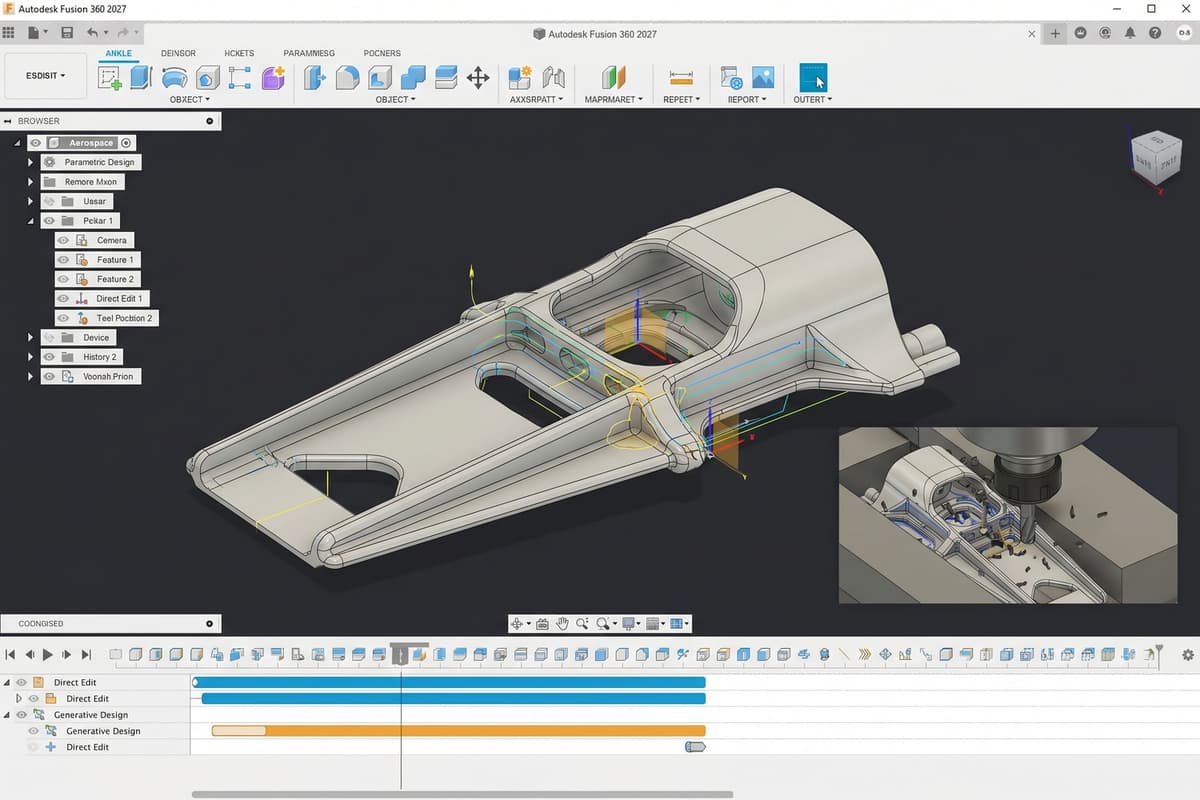Select the Create Sketch tool icon
The width and height of the screenshot is (1200, 800).
tap(110, 78)
